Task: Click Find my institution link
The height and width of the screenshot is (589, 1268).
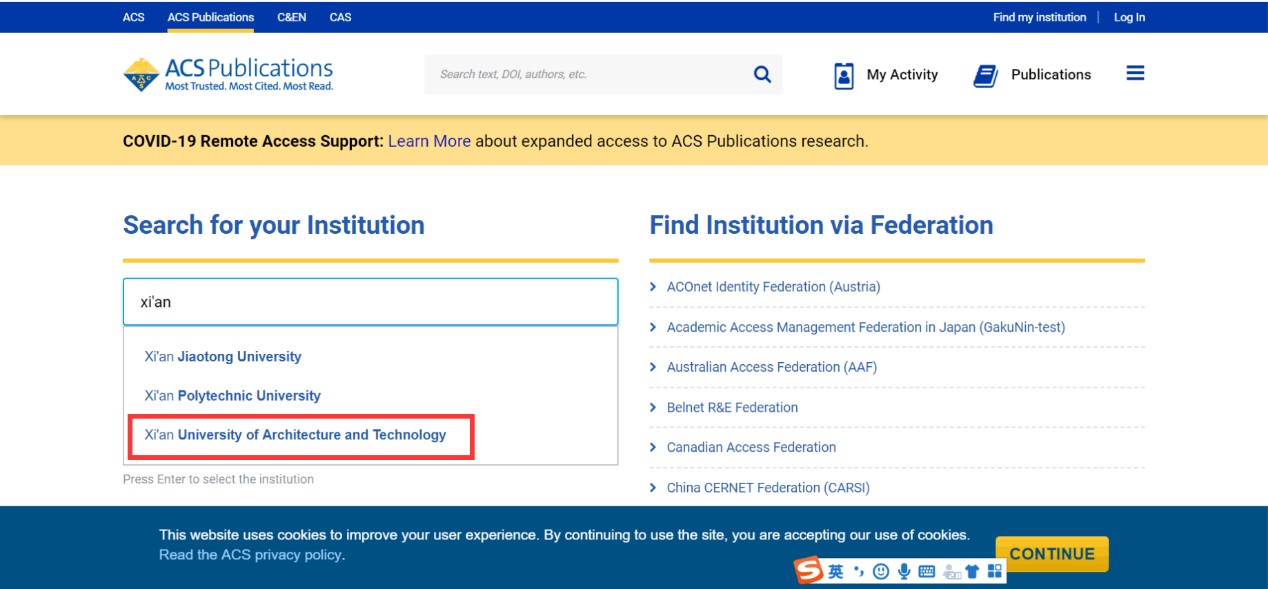Action: pos(1039,17)
